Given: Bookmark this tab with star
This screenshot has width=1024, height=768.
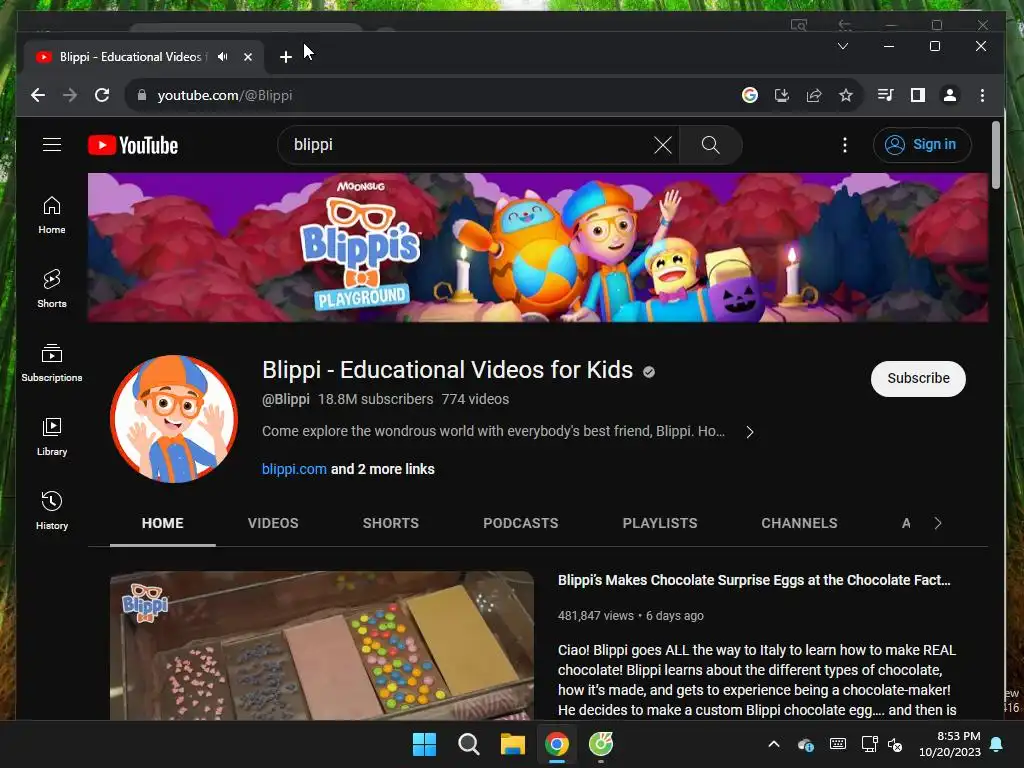Looking at the screenshot, I should pos(846,95).
